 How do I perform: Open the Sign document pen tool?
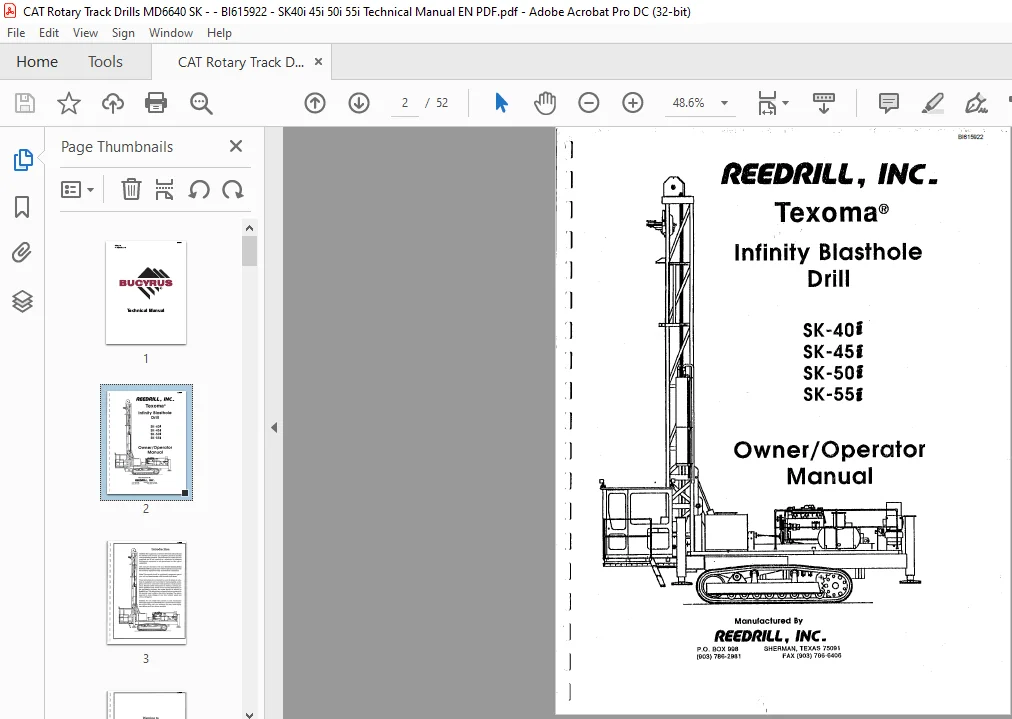click(x=976, y=103)
